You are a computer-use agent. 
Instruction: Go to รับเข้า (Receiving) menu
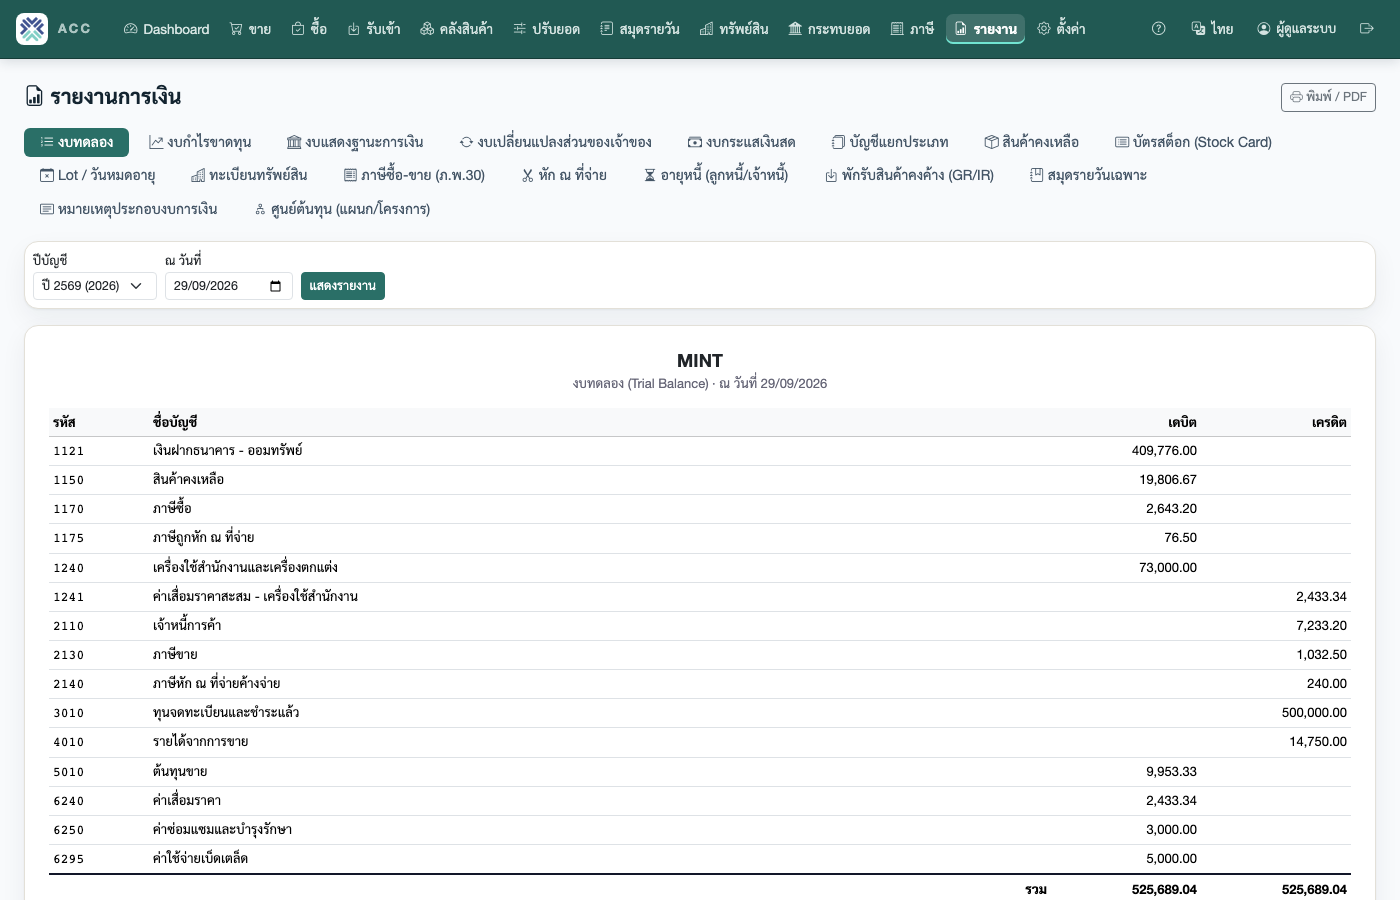coord(374,29)
